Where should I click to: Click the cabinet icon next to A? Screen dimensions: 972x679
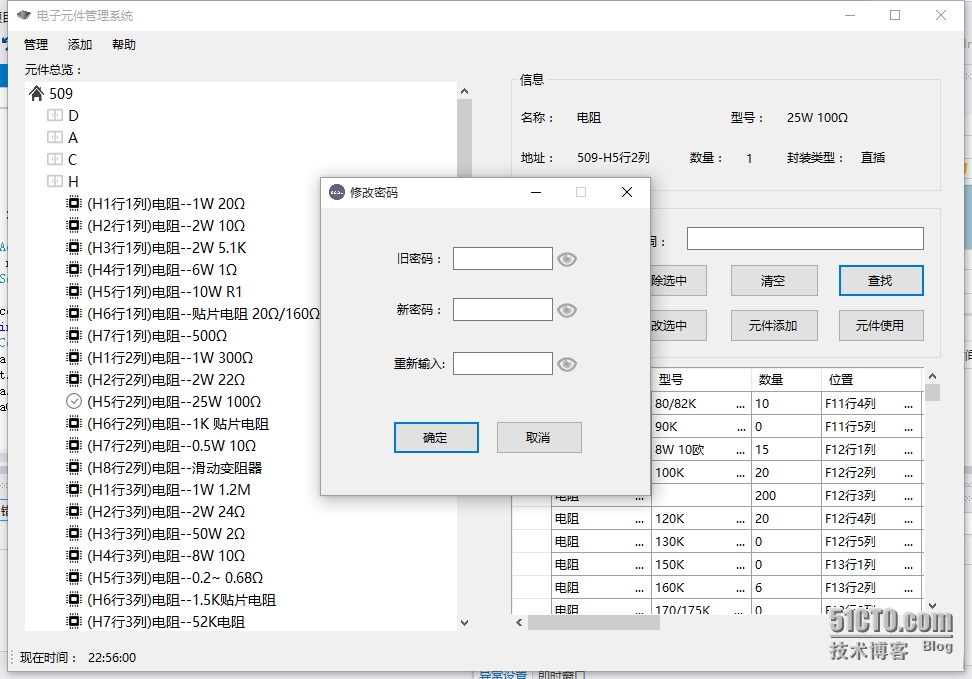55,137
